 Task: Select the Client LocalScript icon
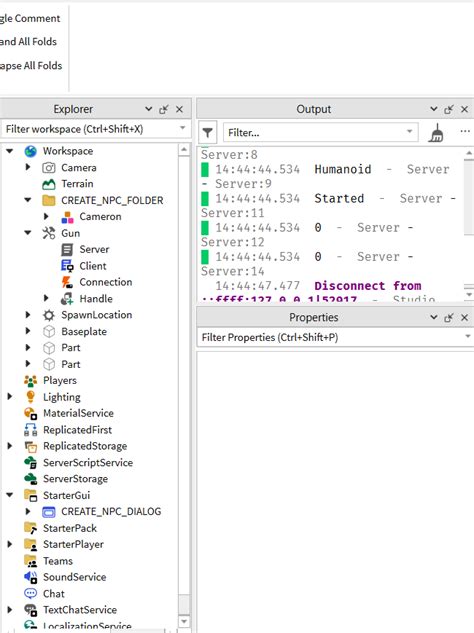click(67, 266)
